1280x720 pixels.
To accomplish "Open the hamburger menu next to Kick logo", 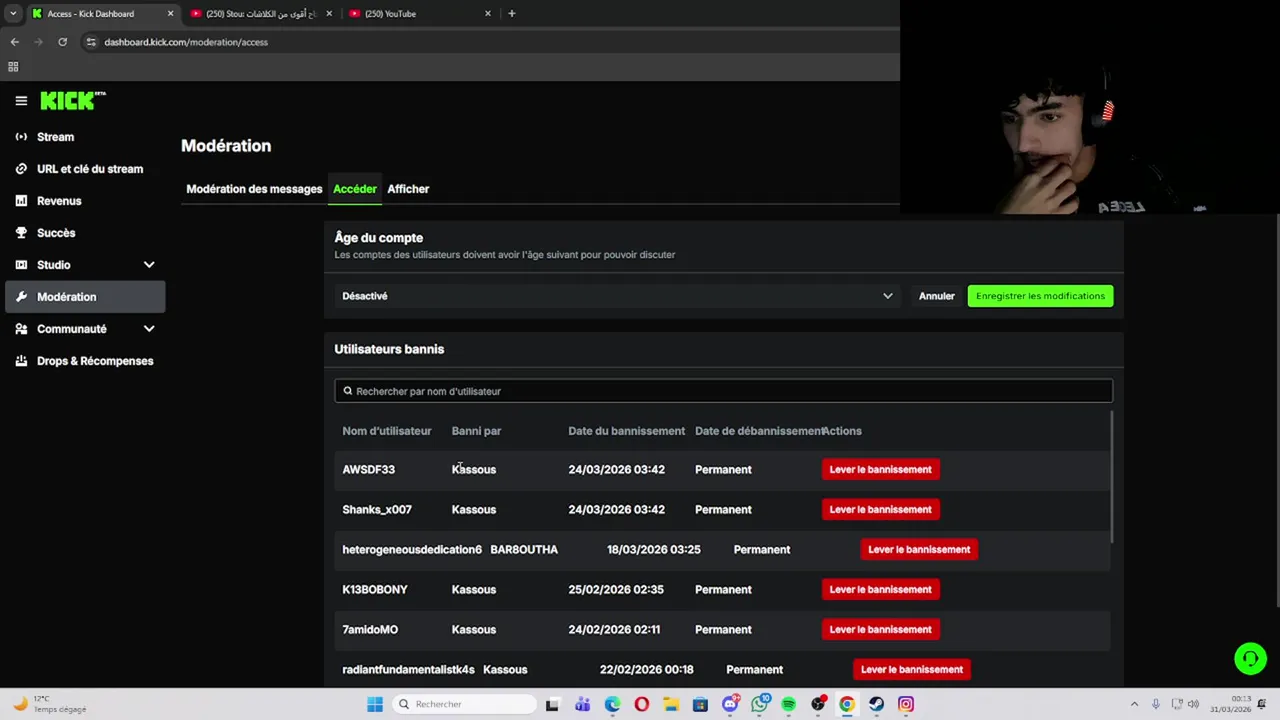I will pos(21,101).
